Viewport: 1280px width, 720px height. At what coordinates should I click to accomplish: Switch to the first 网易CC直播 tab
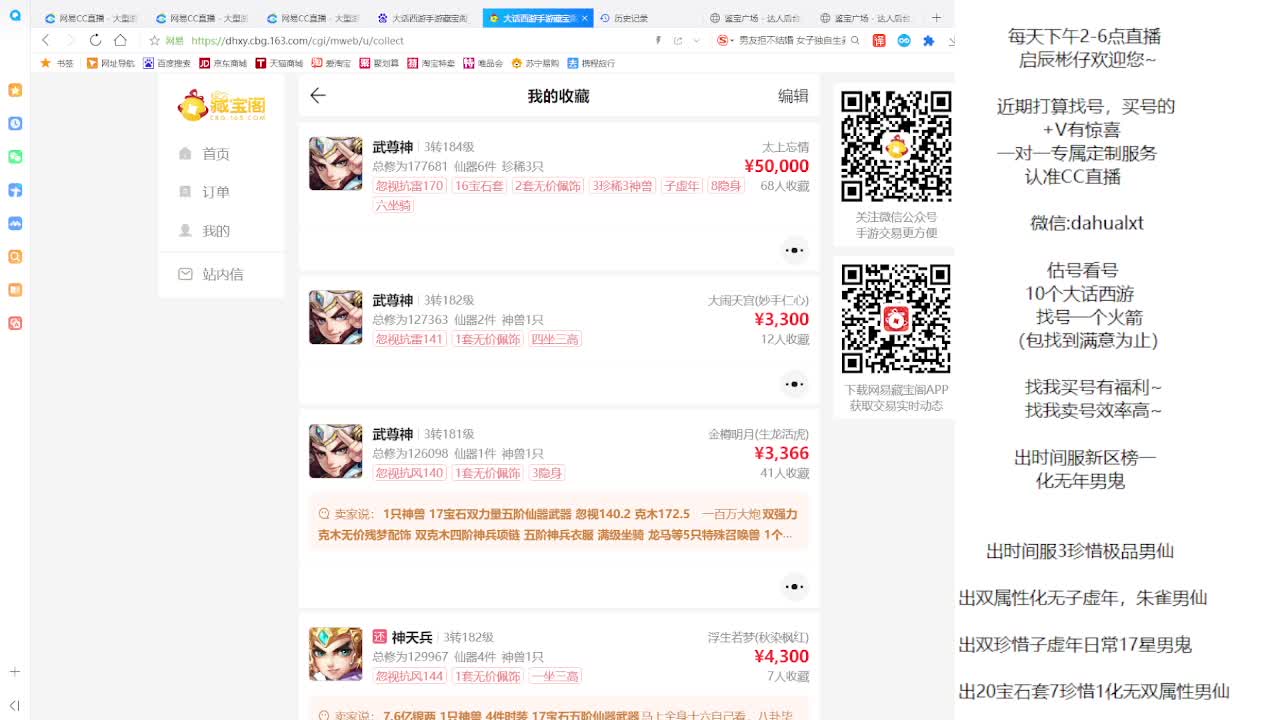click(x=91, y=18)
